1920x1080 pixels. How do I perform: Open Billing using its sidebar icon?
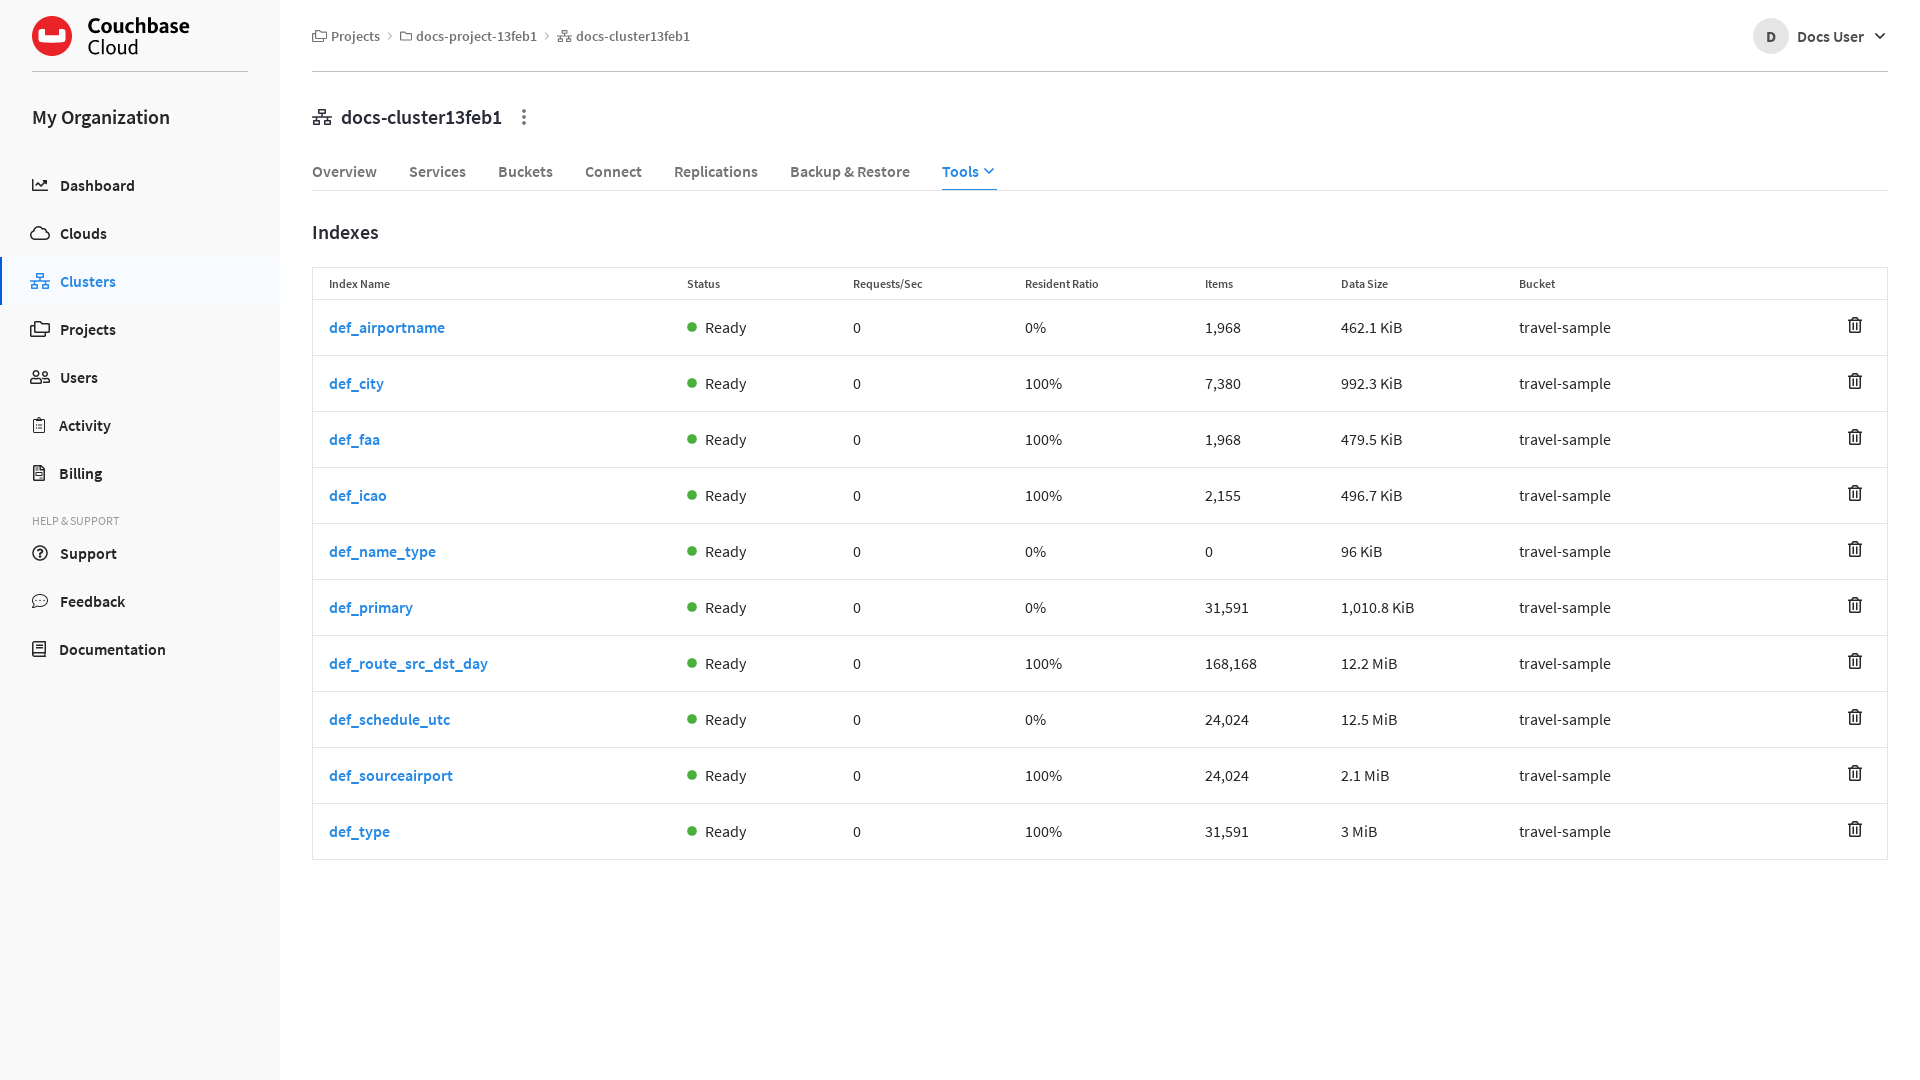click(x=40, y=473)
